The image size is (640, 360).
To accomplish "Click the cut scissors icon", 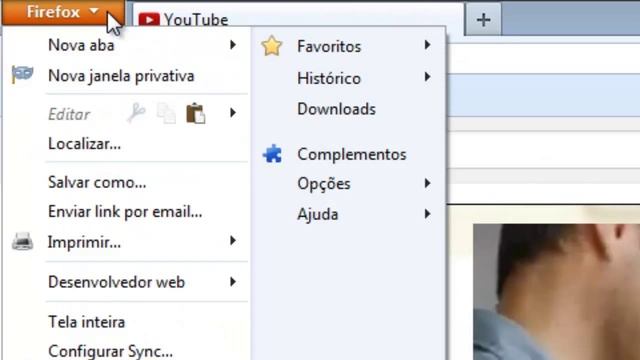I will 136,113.
